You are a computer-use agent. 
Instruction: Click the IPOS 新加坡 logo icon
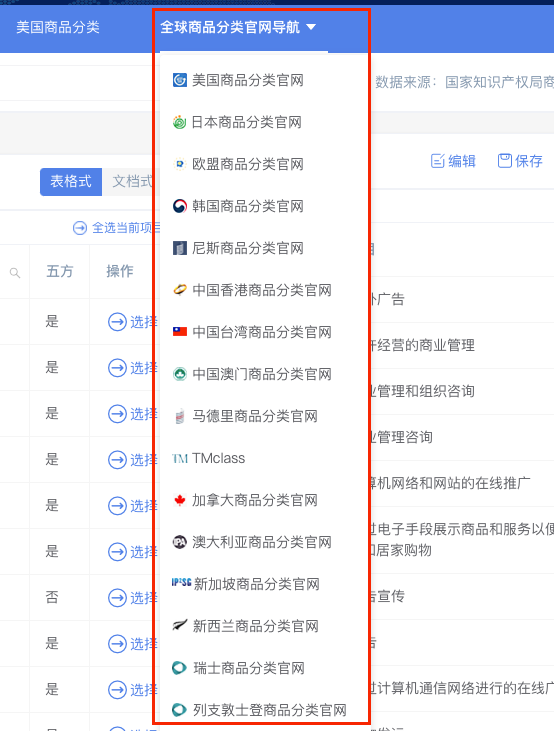(181, 582)
